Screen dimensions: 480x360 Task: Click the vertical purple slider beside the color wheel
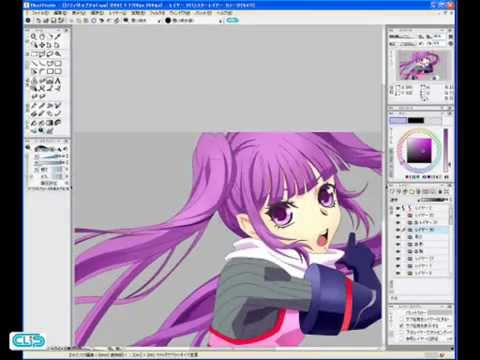pyautogui.click(x=446, y=149)
